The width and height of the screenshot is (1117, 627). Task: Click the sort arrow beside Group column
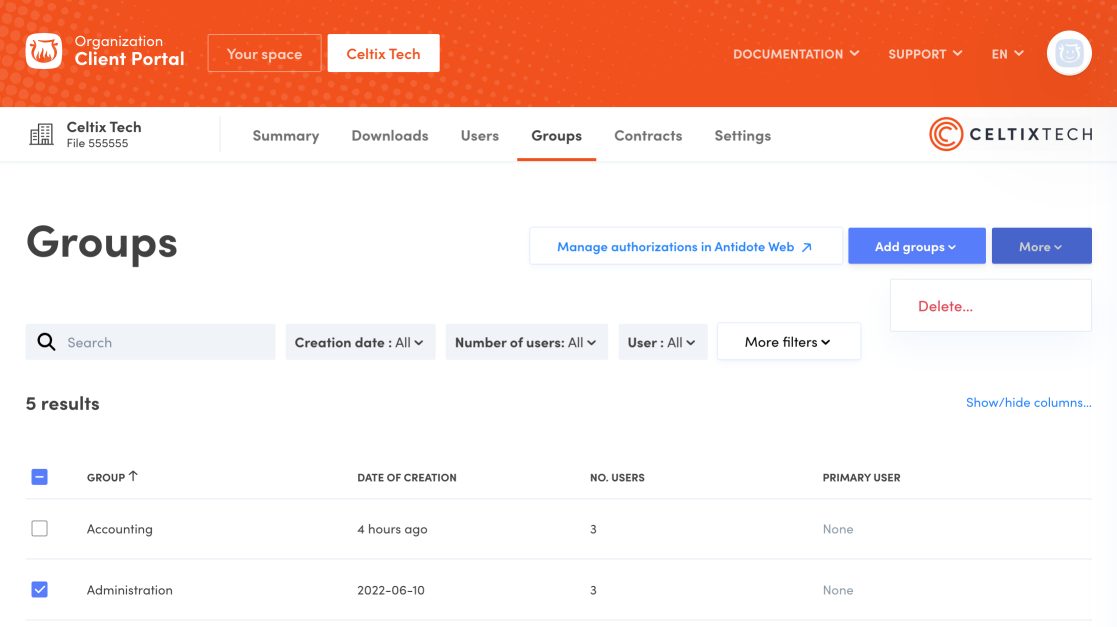click(133, 477)
